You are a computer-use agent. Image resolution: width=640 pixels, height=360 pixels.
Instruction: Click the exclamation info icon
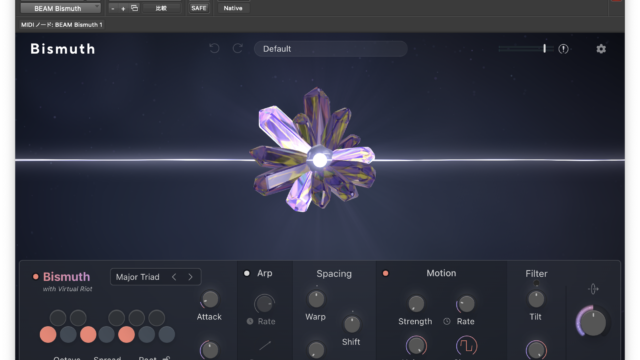pos(563,49)
